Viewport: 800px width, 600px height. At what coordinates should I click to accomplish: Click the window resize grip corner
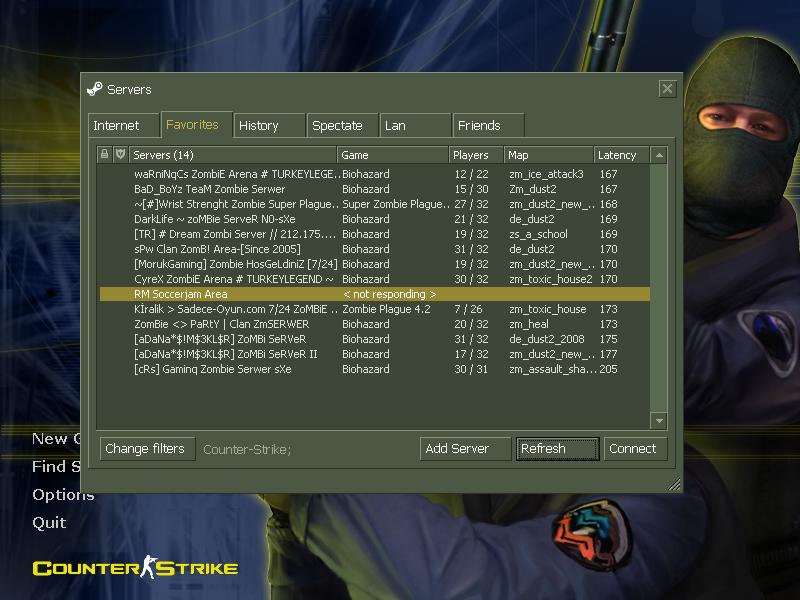click(674, 484)
